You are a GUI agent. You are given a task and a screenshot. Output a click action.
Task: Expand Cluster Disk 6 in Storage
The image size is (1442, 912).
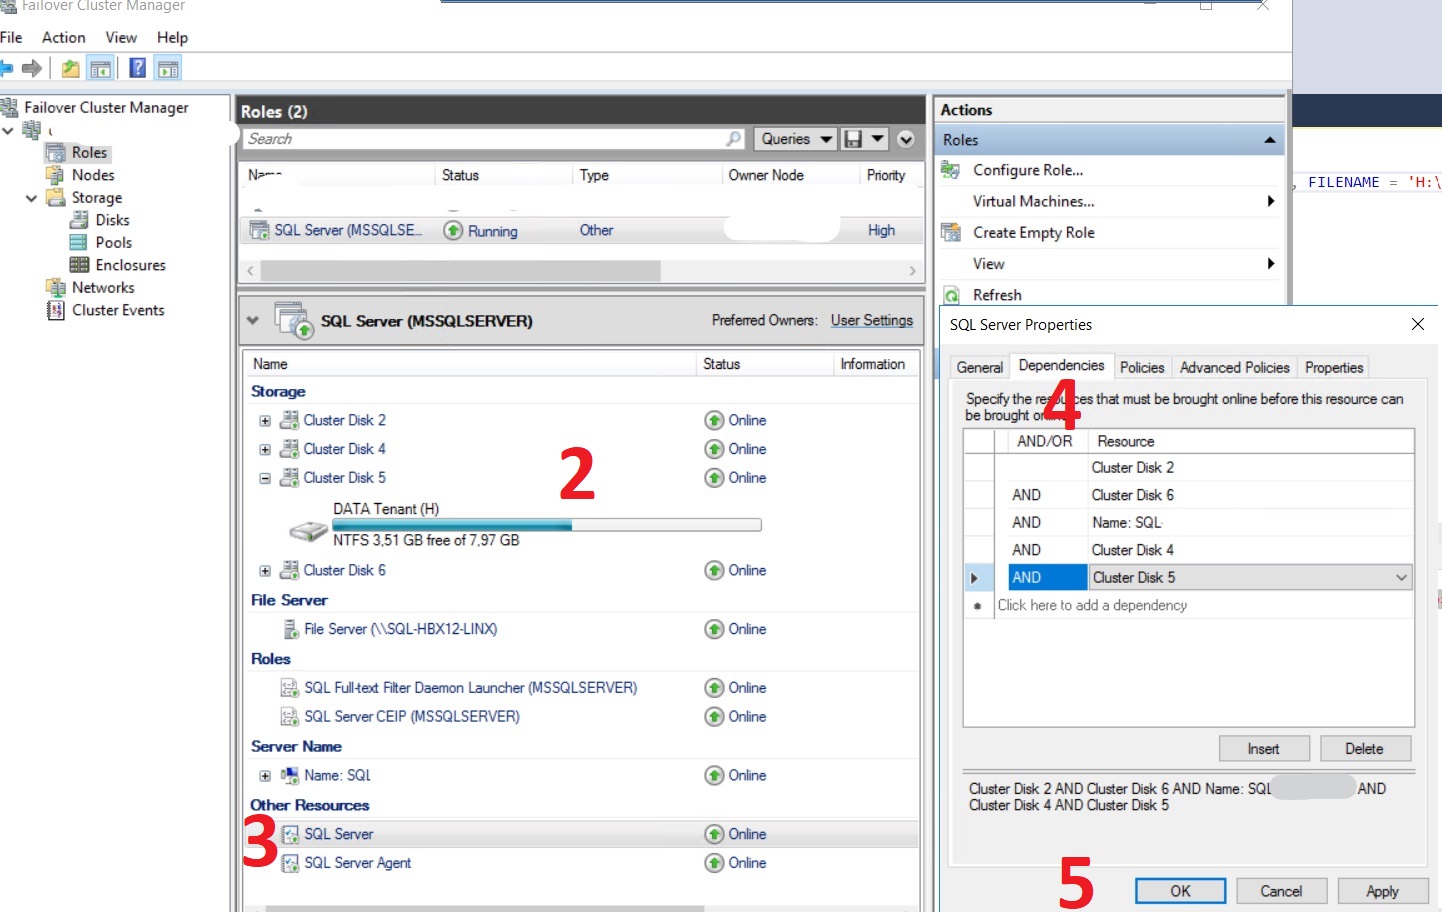tap(265, 571)
